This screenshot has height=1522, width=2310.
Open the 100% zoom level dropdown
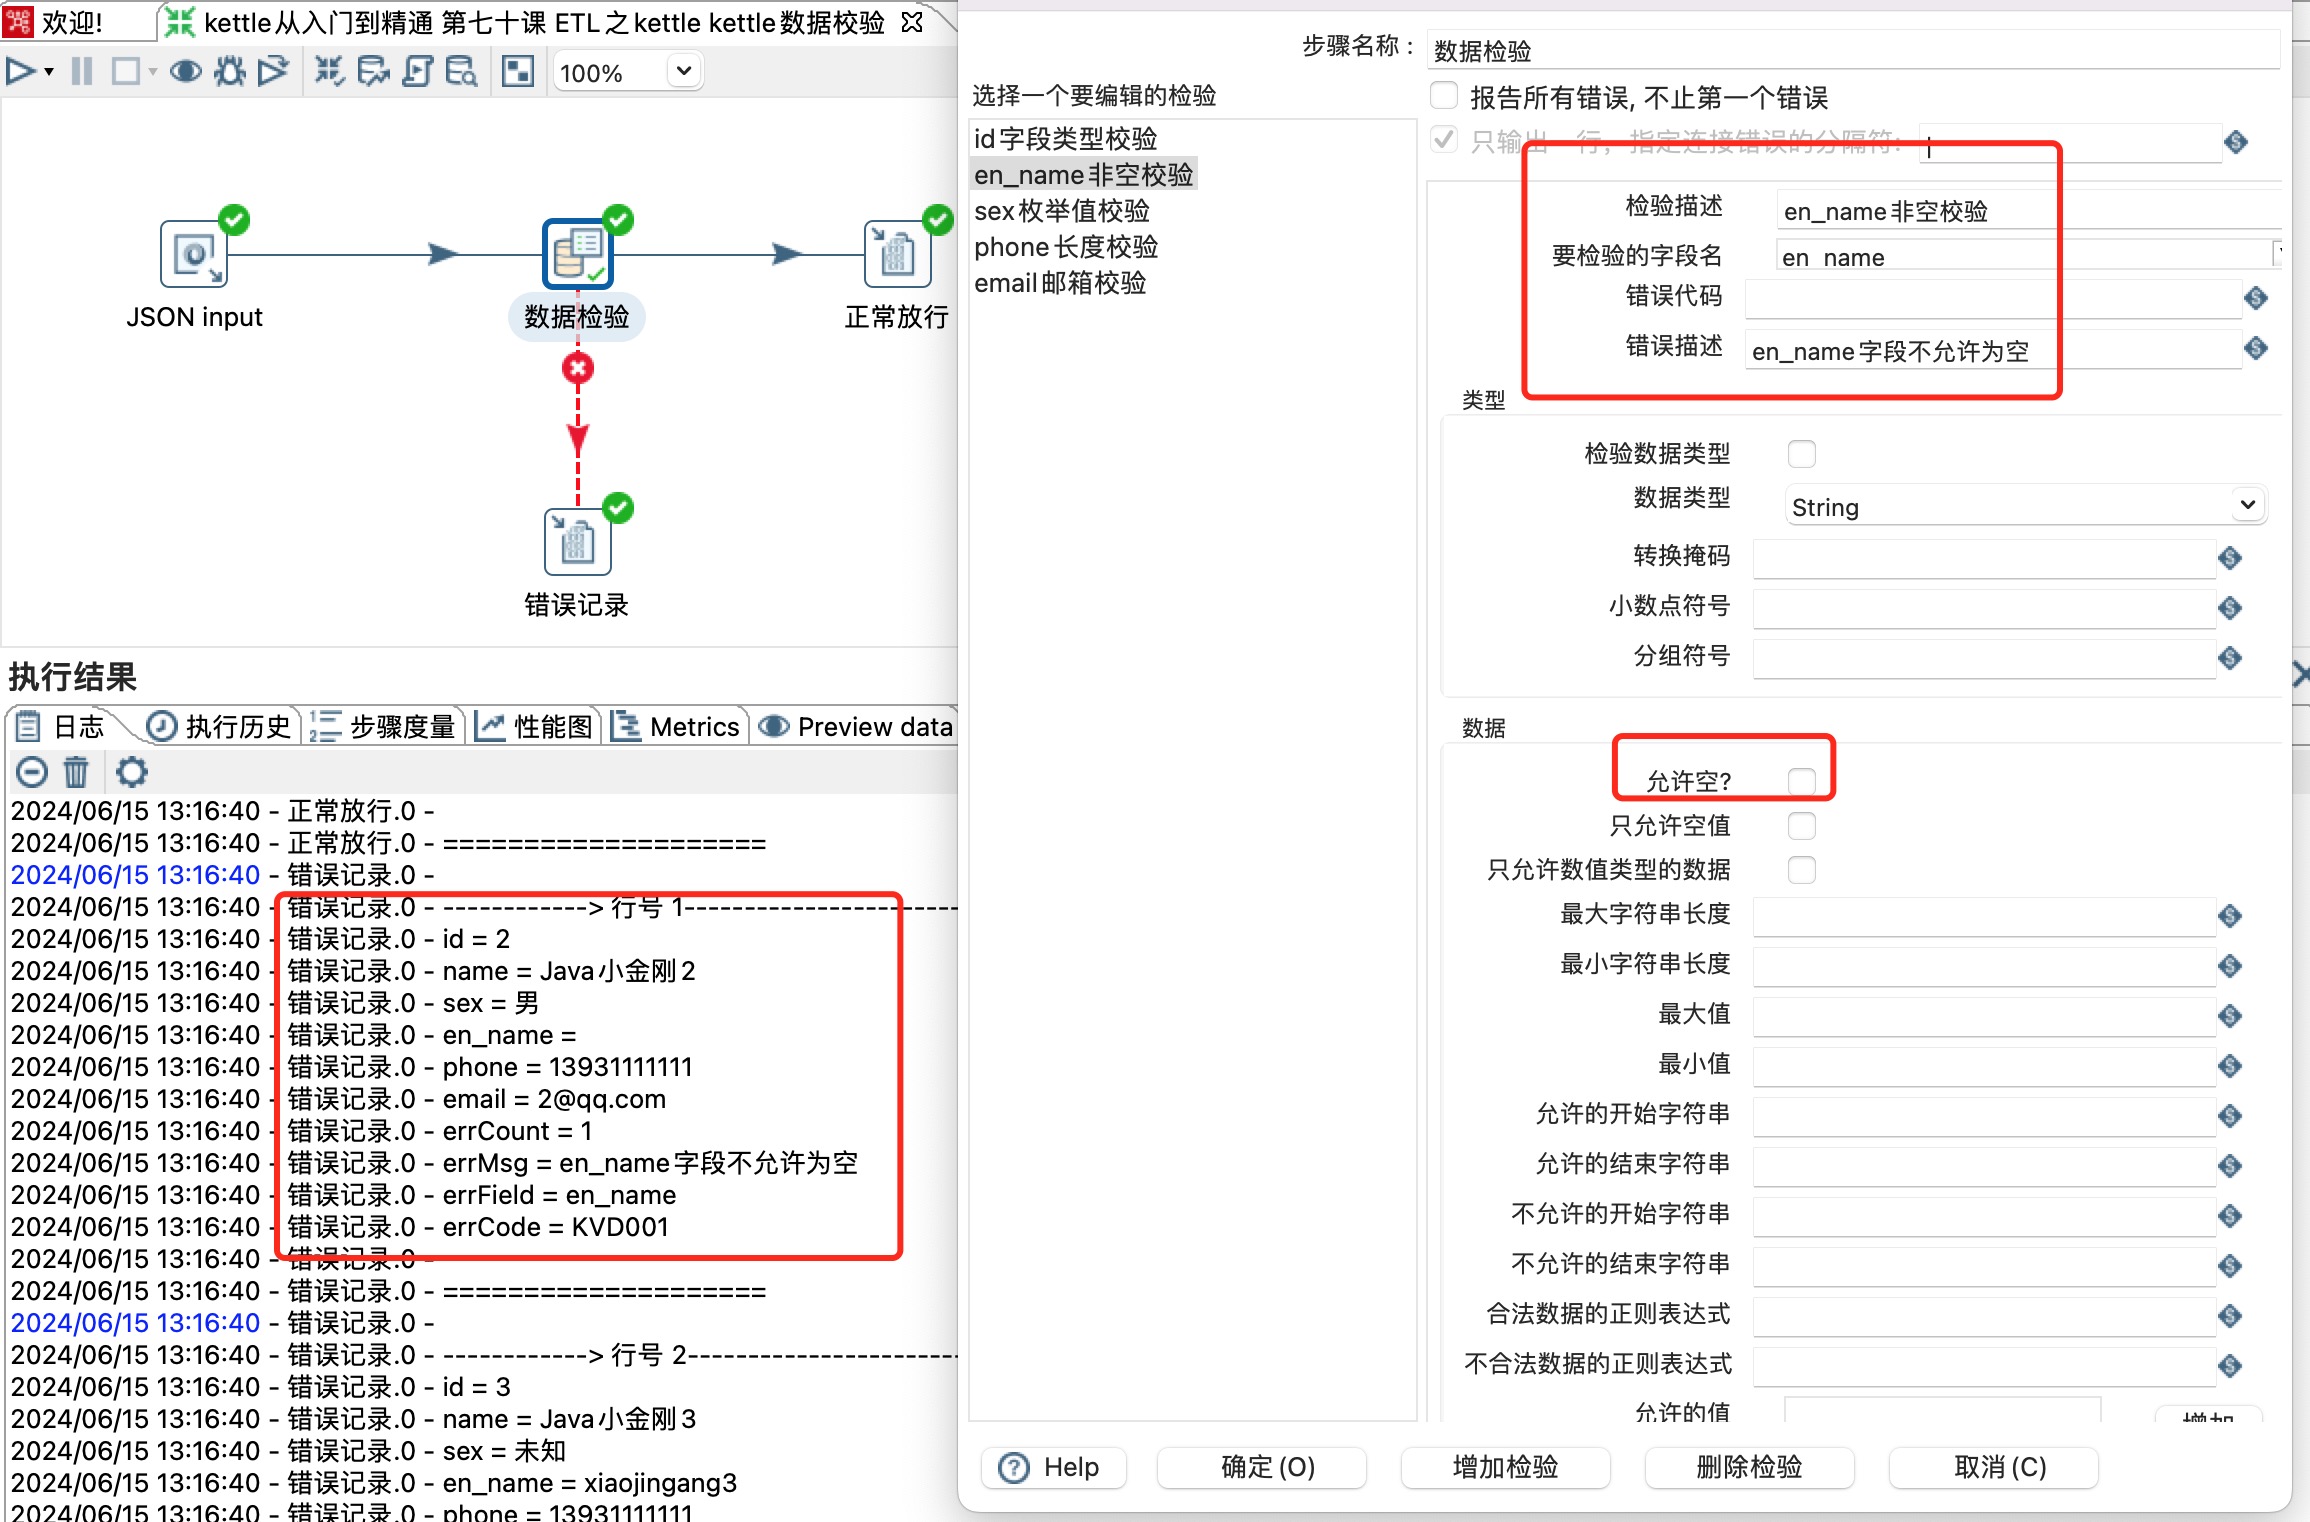click(x=684, y=72)
